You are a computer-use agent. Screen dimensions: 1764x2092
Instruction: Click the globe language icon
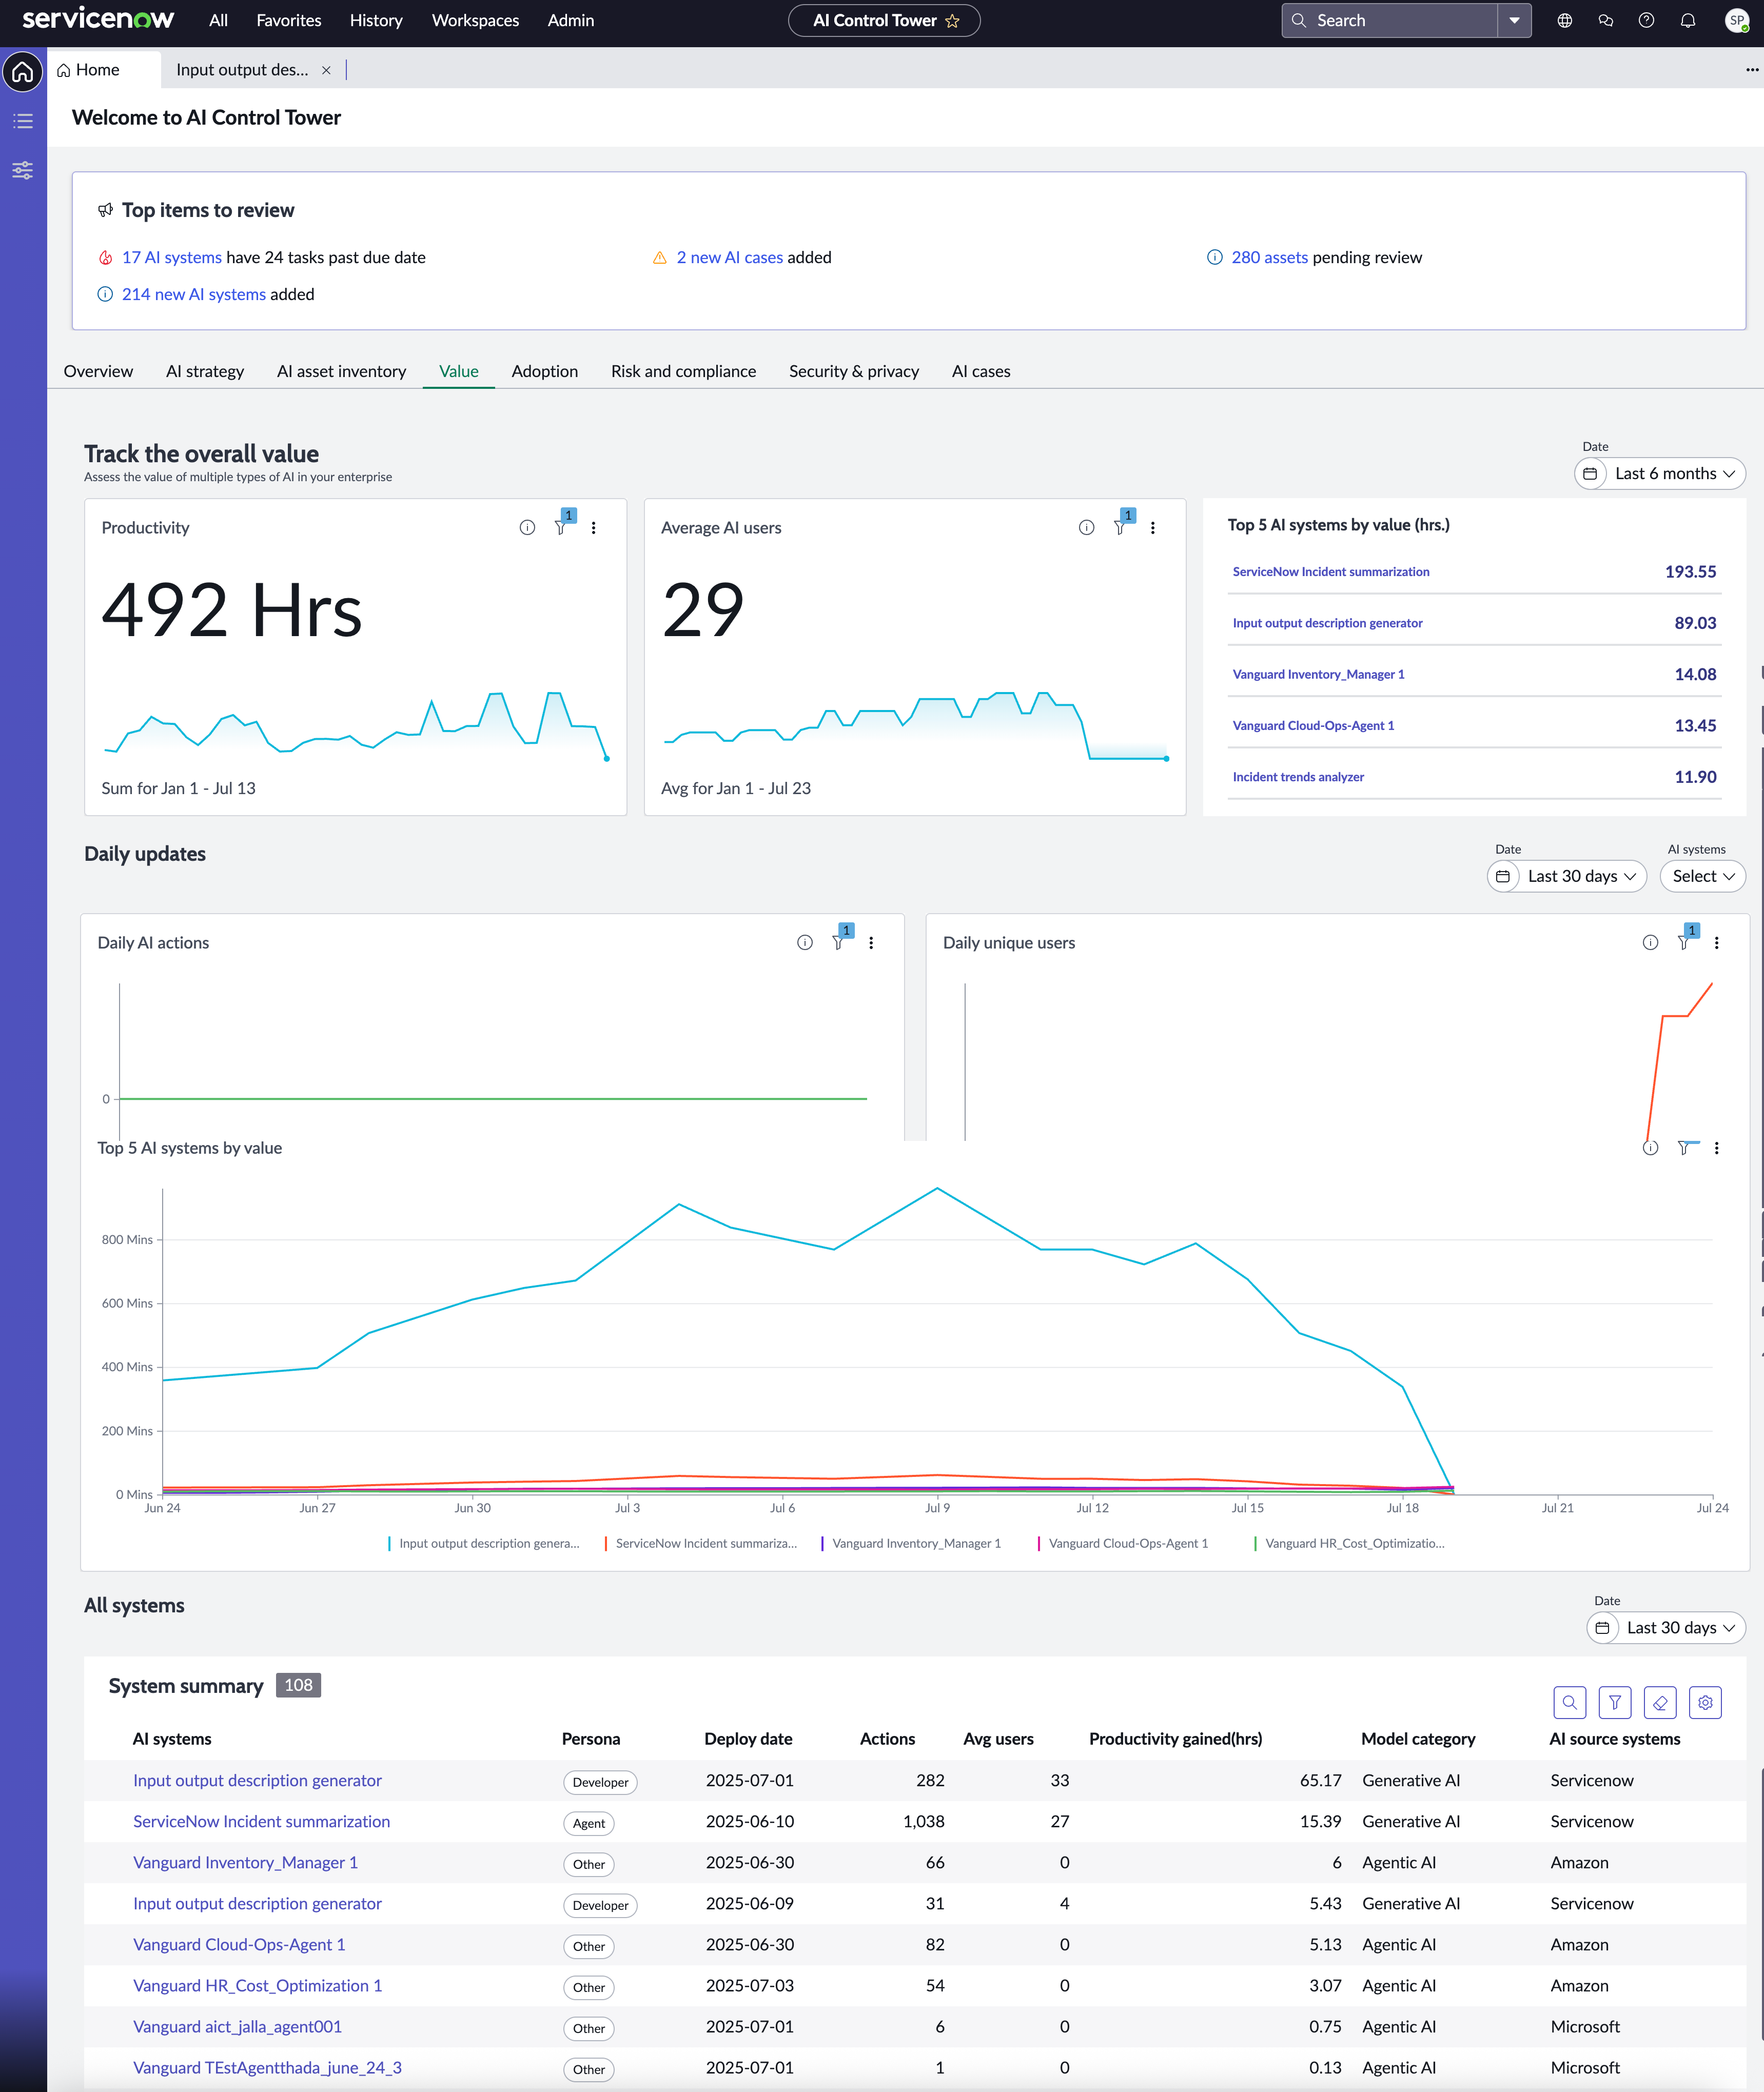(1565, 20)
